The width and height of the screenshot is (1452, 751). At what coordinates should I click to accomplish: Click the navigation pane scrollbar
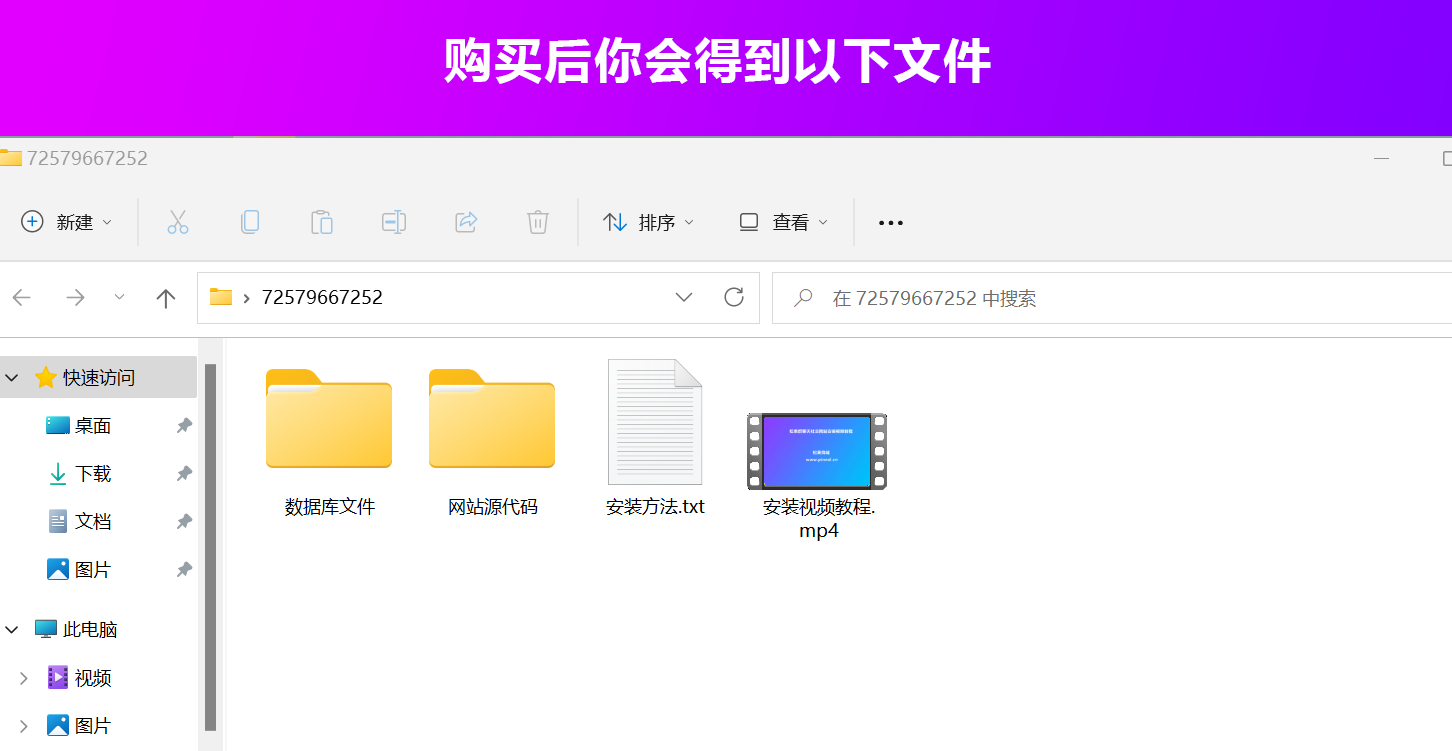(210, 547)
